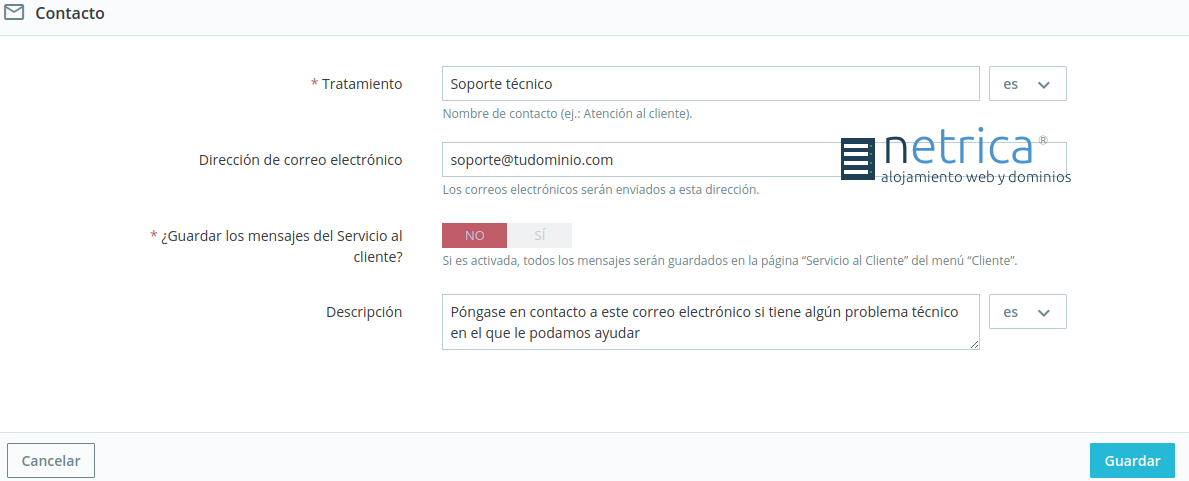Click the Dirección de correo electrónico label
1189x481 pixels.
(301, 160)
